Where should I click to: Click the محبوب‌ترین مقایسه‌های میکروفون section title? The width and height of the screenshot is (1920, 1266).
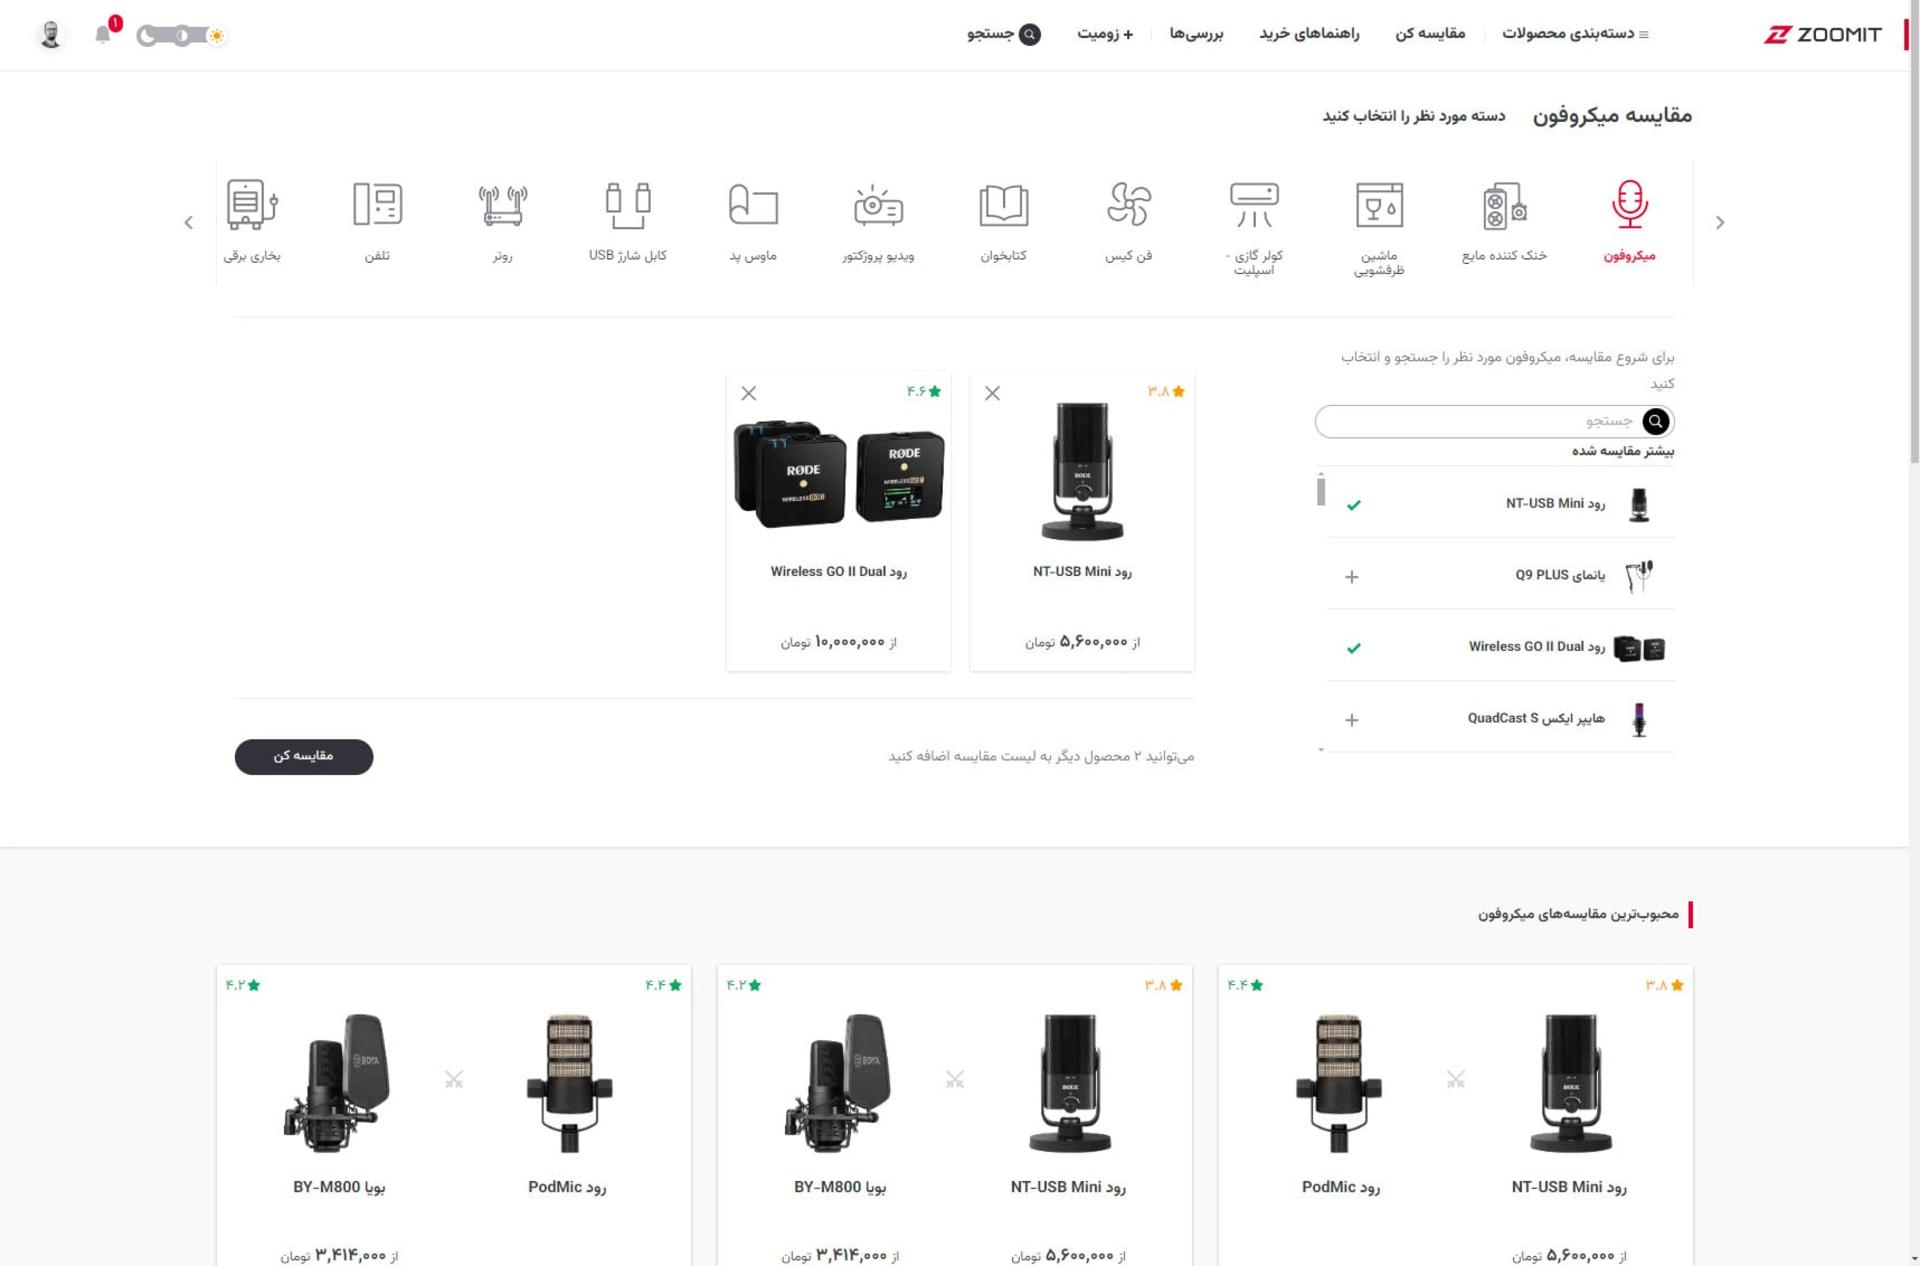[1578, 914]
